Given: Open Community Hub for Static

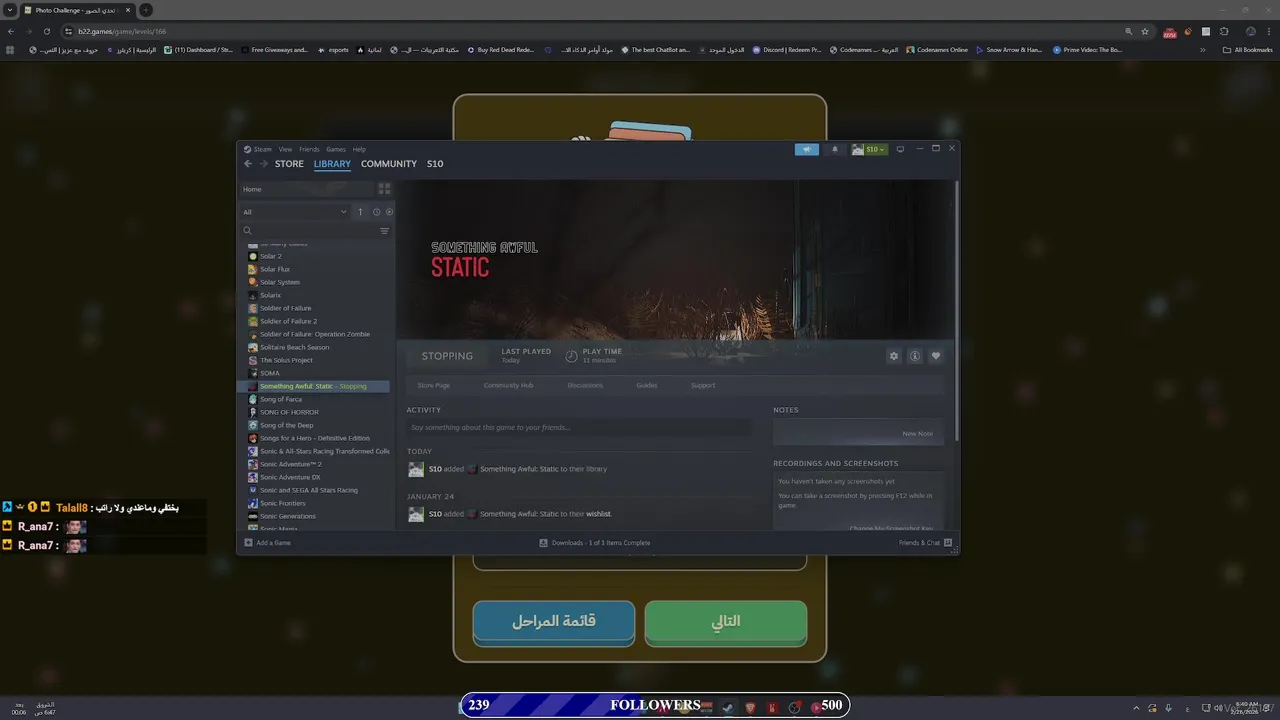Looking at the screenshot, I should (x=508, y=385).
